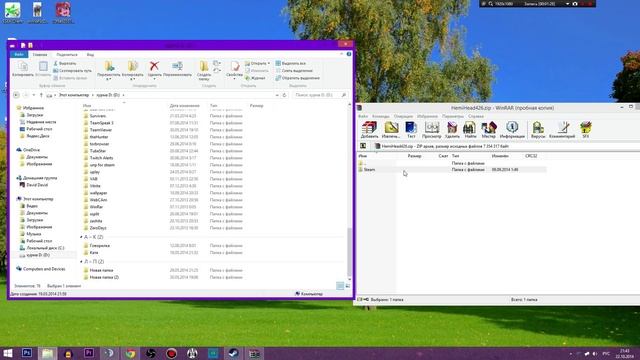This screenshot has height=360, width=640.
Task: Click WinRAR Найти (Find) binoculars icon
Action: pyautogui.click(x=470, y=130)
